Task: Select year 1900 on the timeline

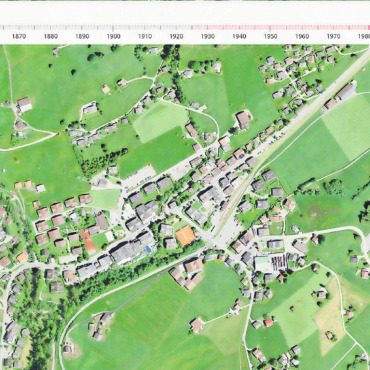Action: [113, 36]
